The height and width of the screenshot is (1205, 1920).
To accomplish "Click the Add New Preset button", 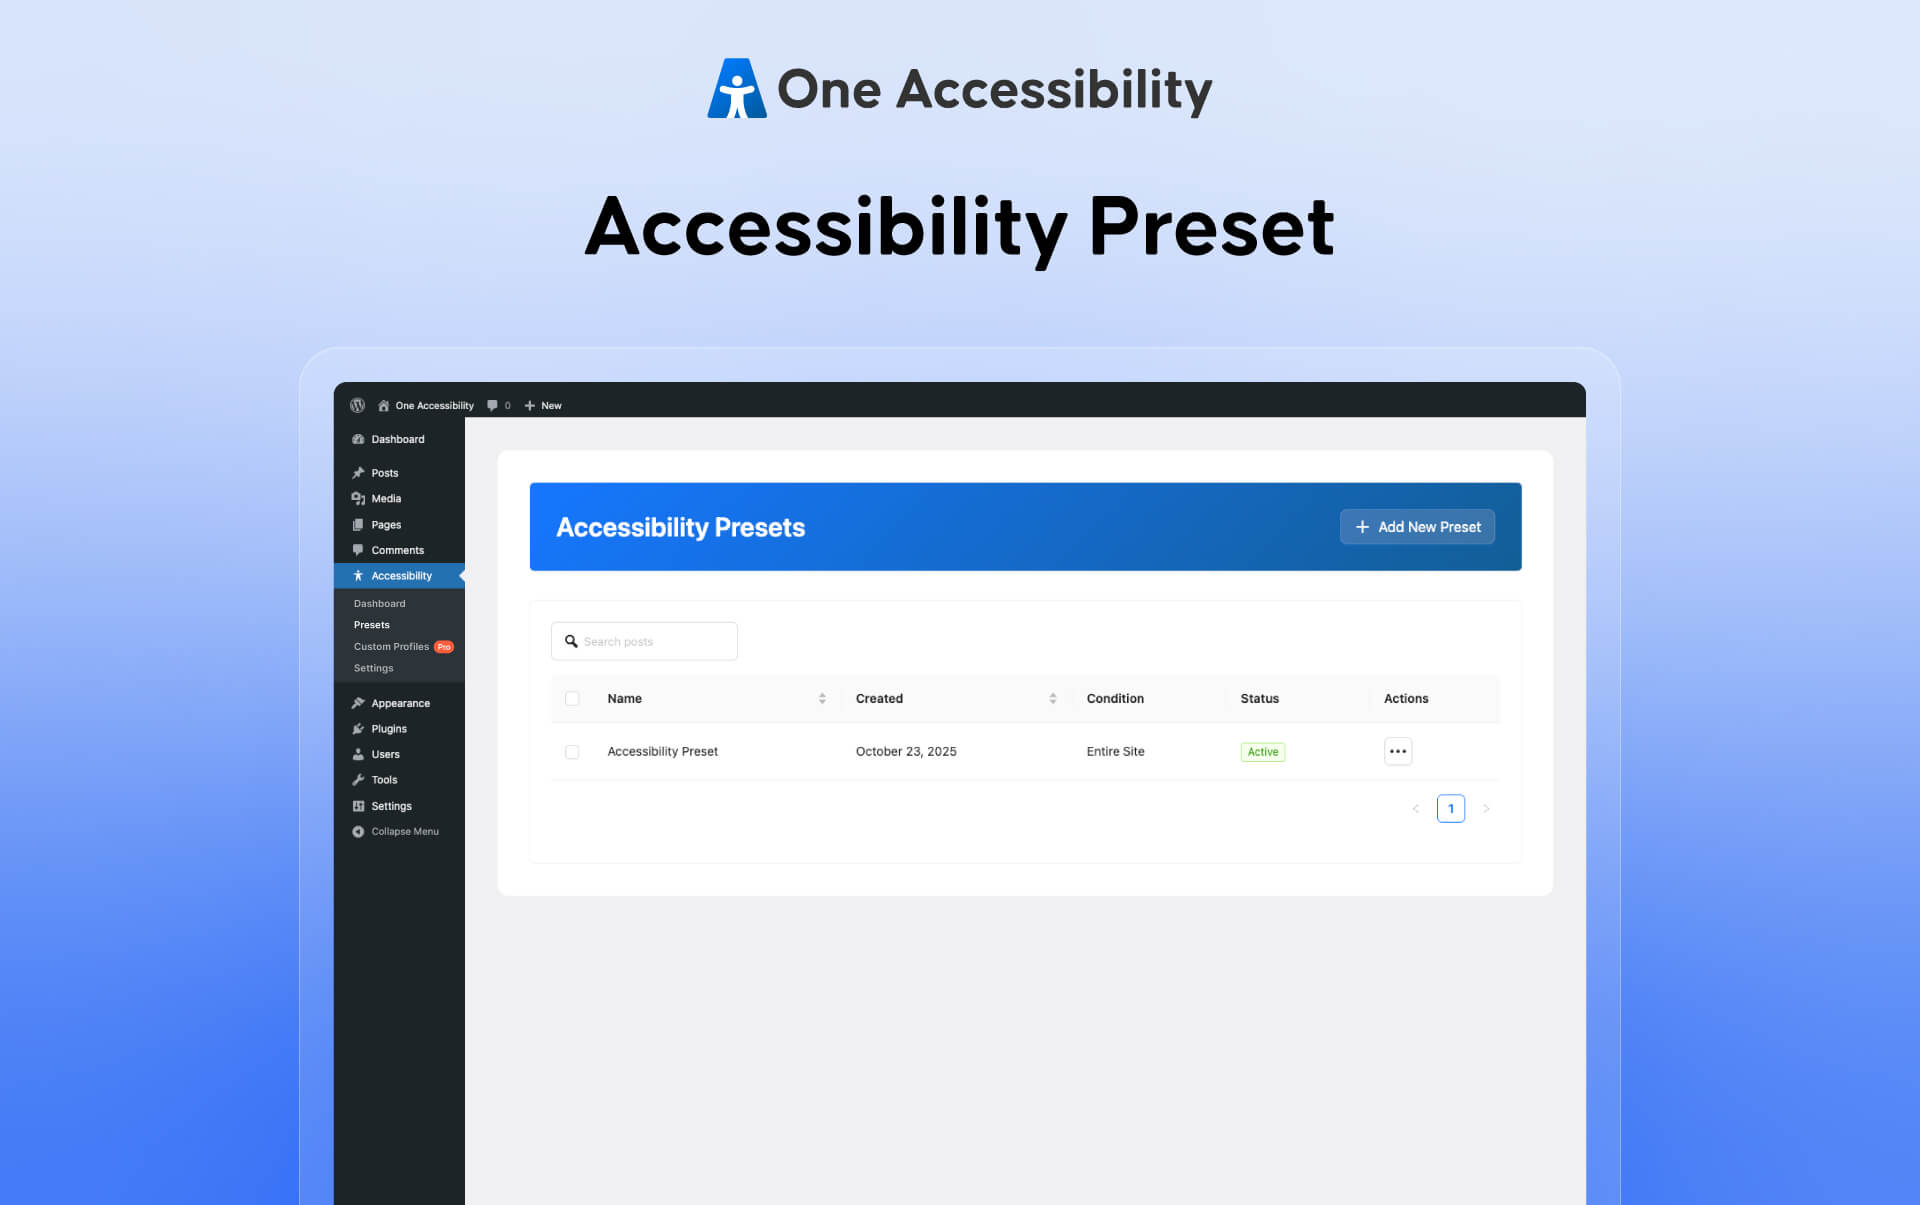I will 1417,527.
